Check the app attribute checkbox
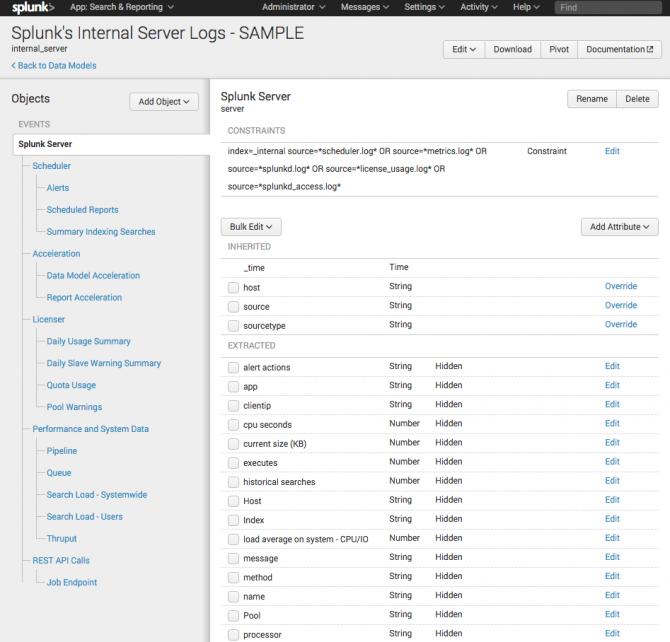This screenshot has width=670, height=642. click(233, 387)
